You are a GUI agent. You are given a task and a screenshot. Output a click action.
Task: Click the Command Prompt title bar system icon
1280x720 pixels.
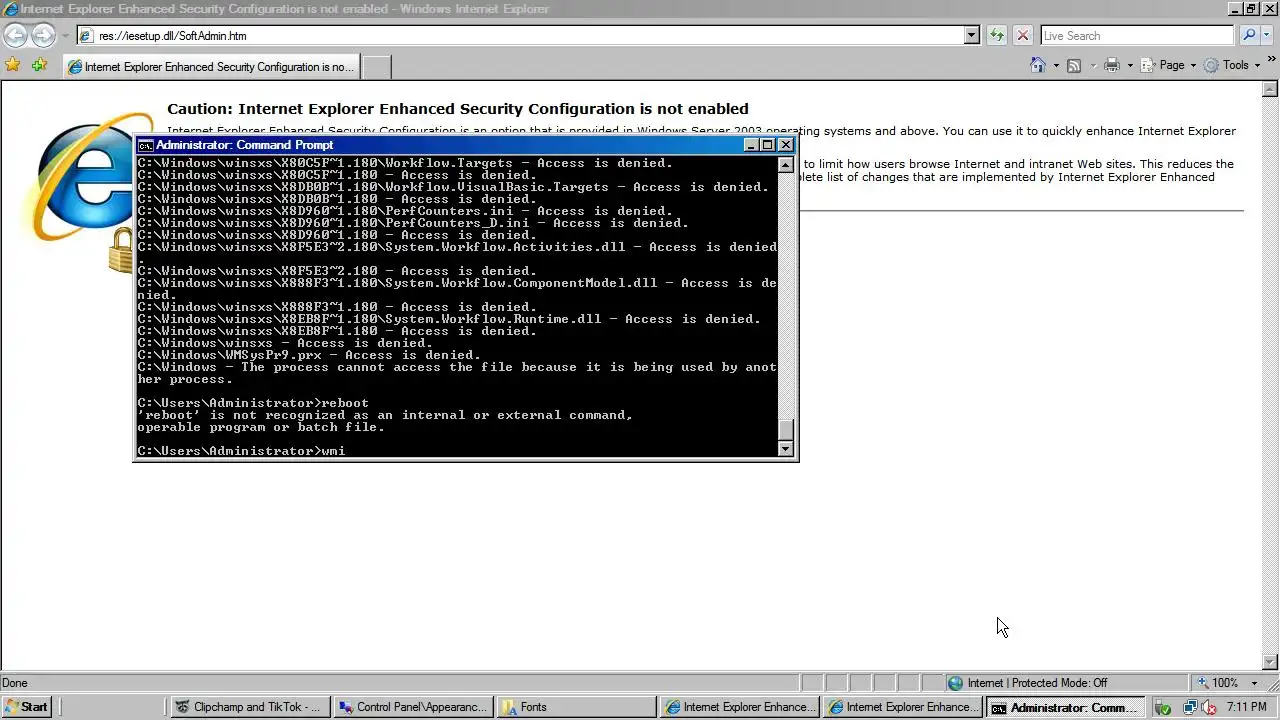tap(145, 145)
